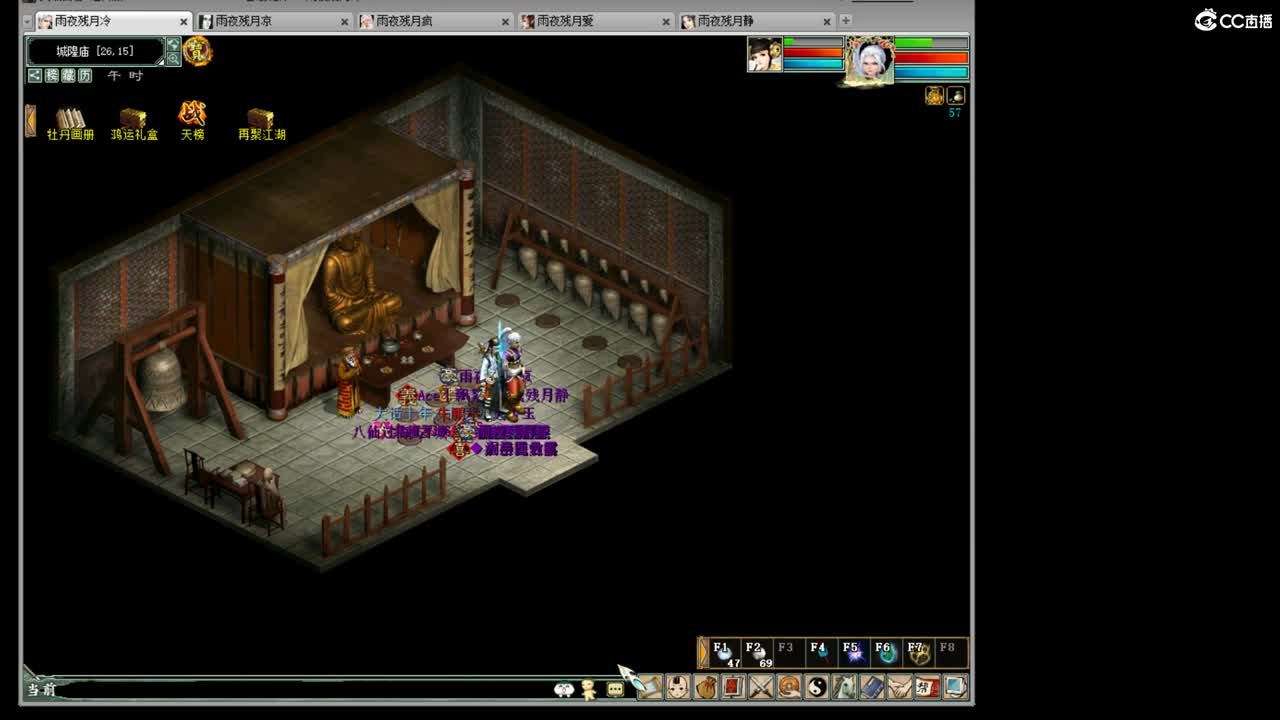
Task: Click the golden buff icon above 57
Action: [x=934, y=95]
